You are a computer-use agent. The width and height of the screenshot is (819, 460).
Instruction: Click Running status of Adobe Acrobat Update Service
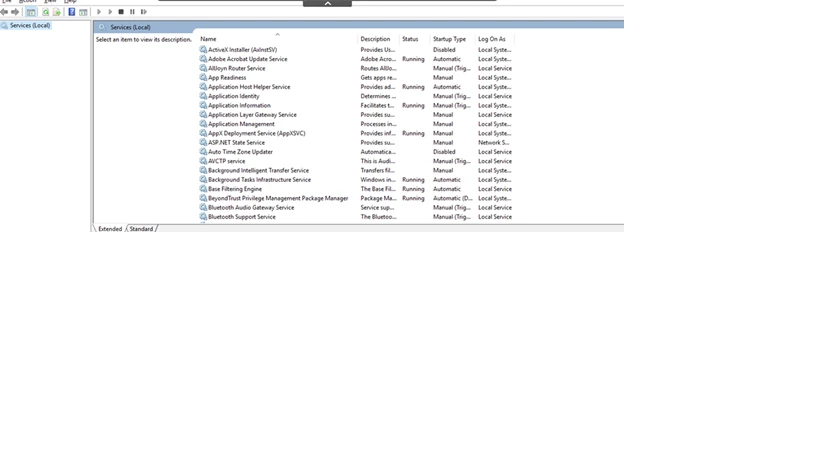[413, 59]
